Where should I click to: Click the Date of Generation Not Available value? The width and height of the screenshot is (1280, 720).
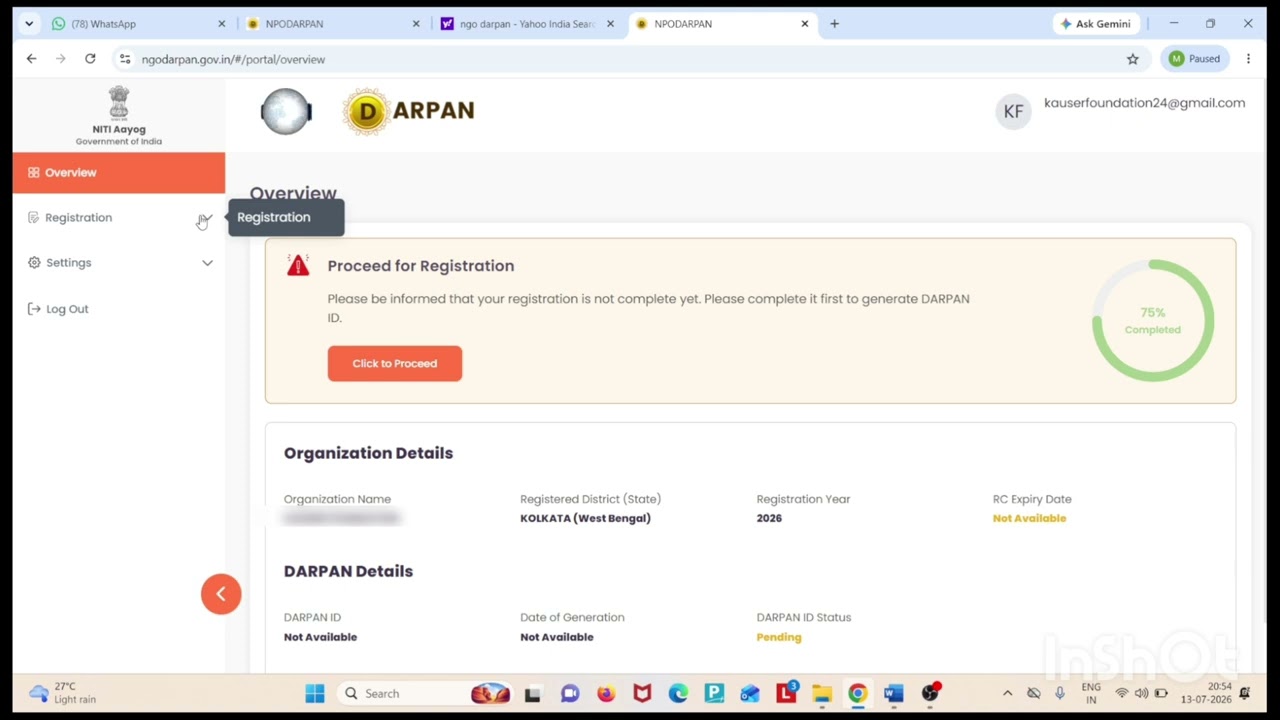(x=557, y=637)
